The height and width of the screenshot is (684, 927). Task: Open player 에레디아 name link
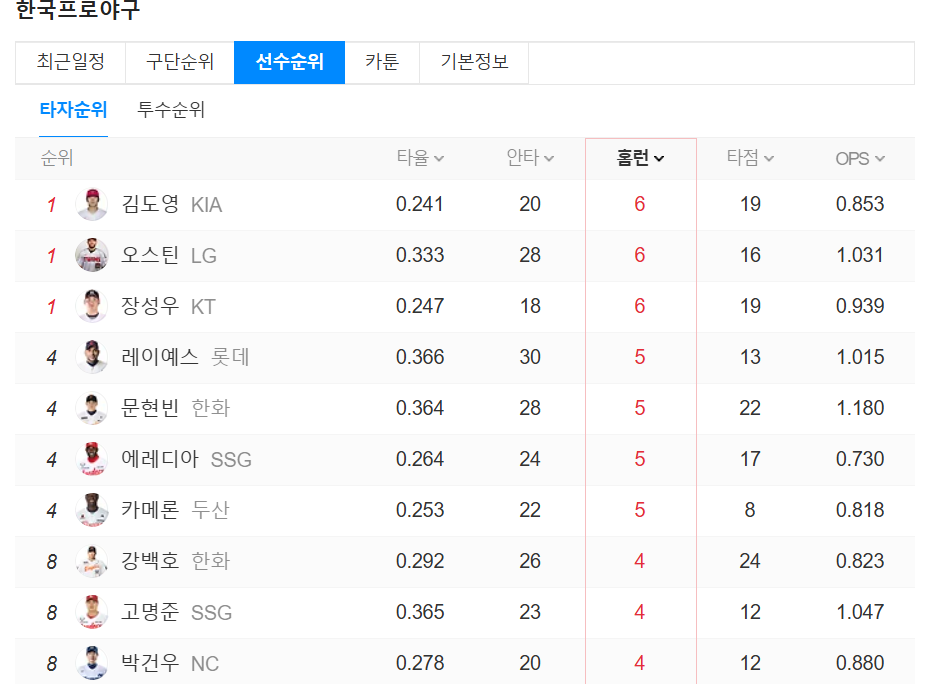pos(160,459)
